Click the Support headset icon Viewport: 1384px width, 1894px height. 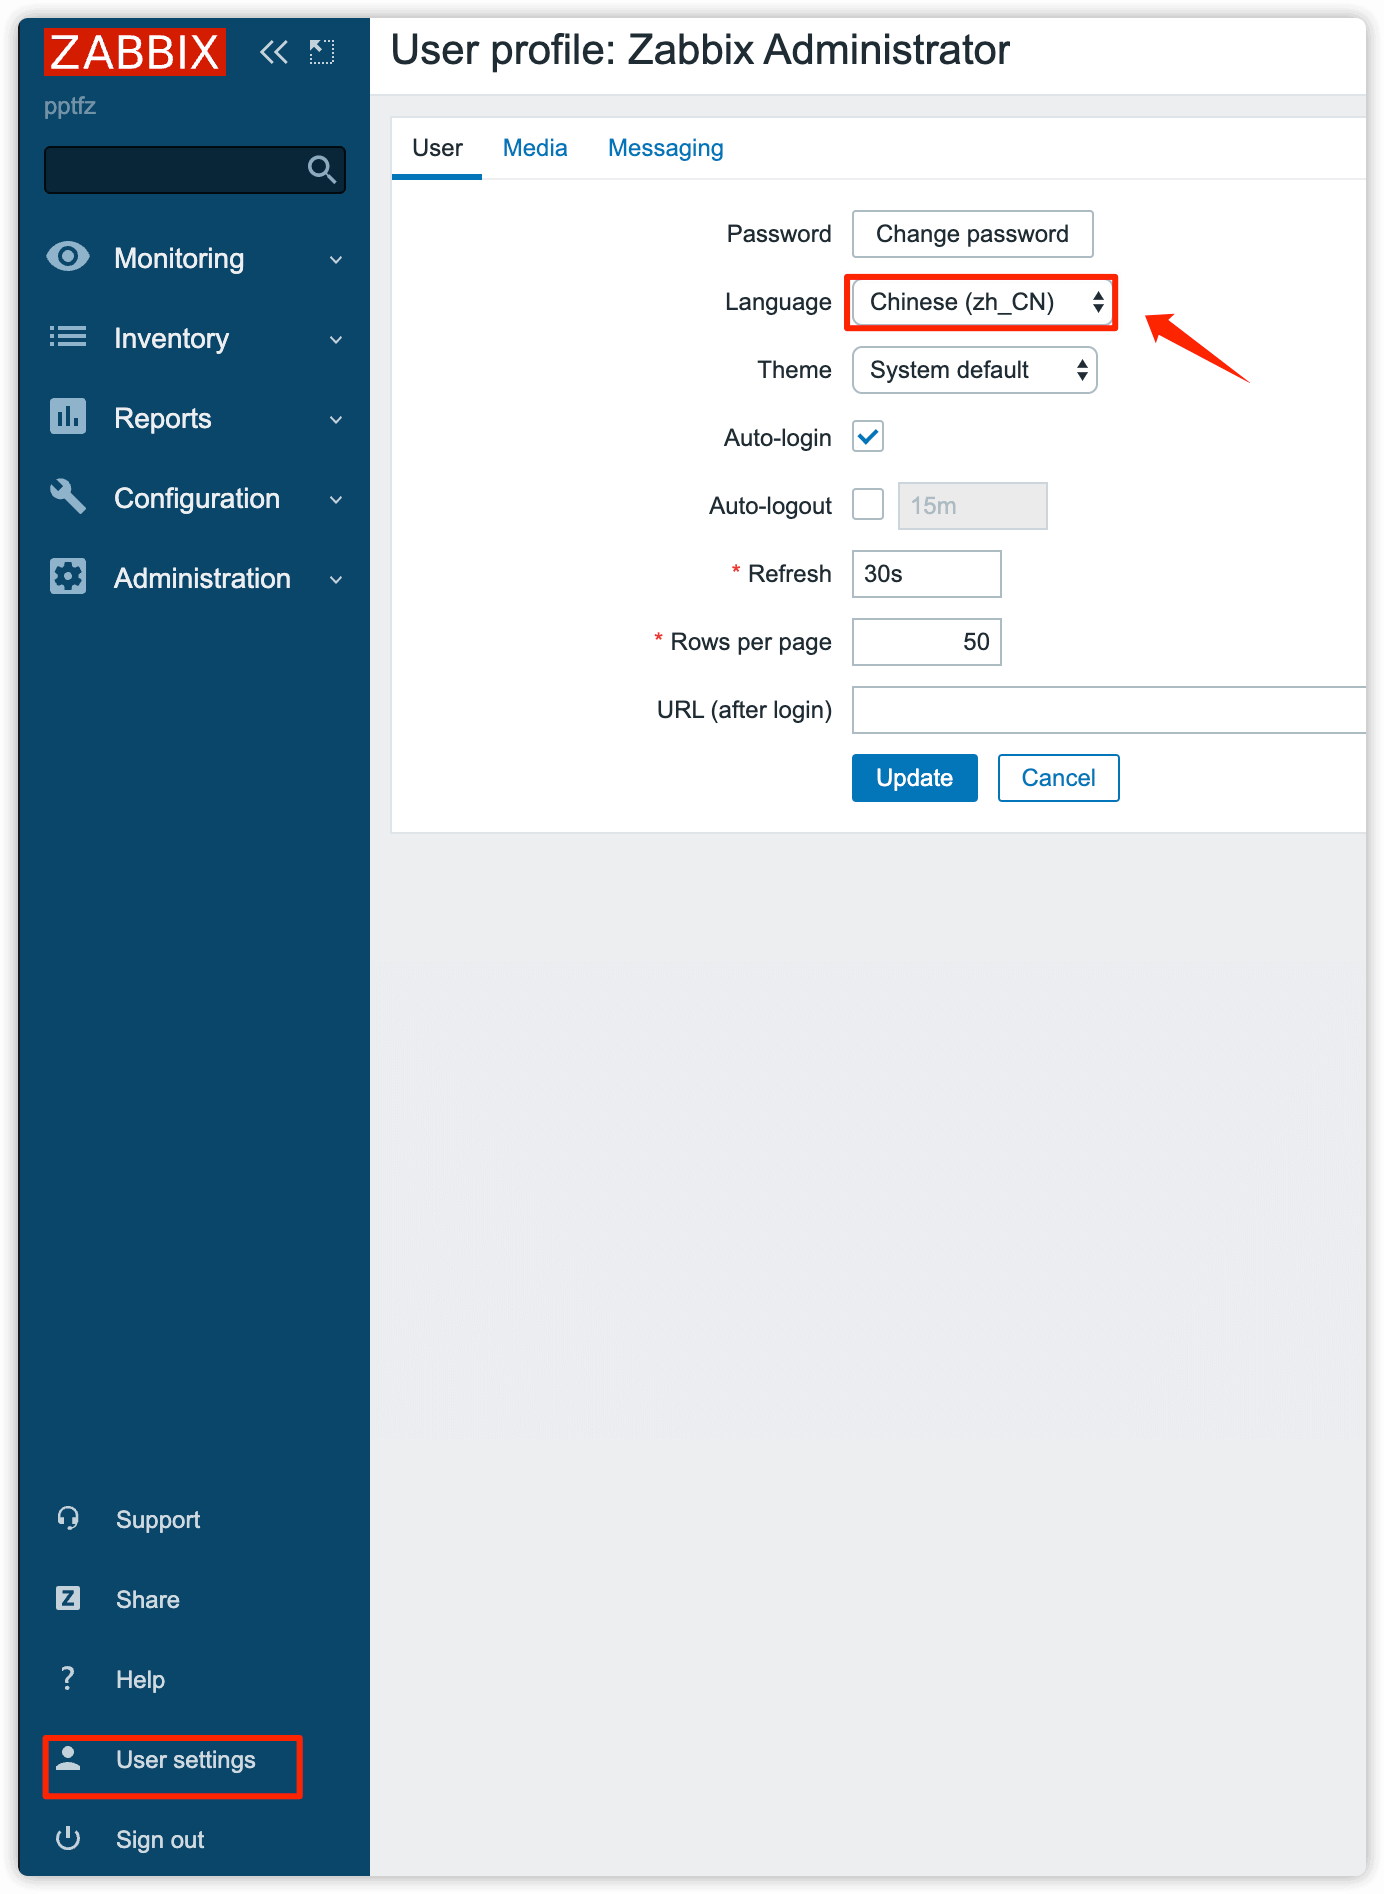coord(68,1519)
